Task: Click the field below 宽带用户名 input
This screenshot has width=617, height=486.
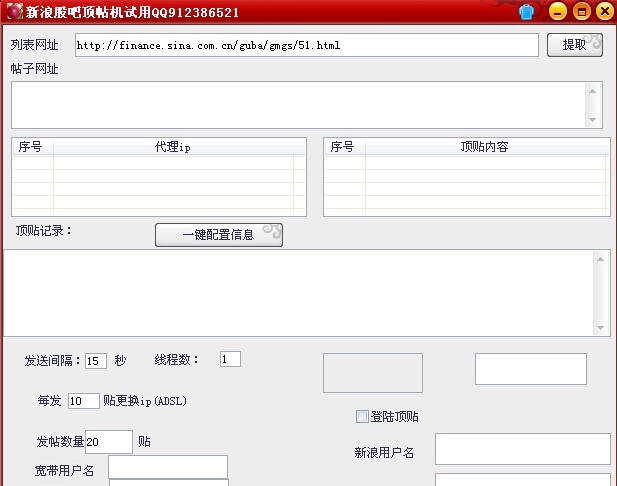Action: click(x=169, y=483)
